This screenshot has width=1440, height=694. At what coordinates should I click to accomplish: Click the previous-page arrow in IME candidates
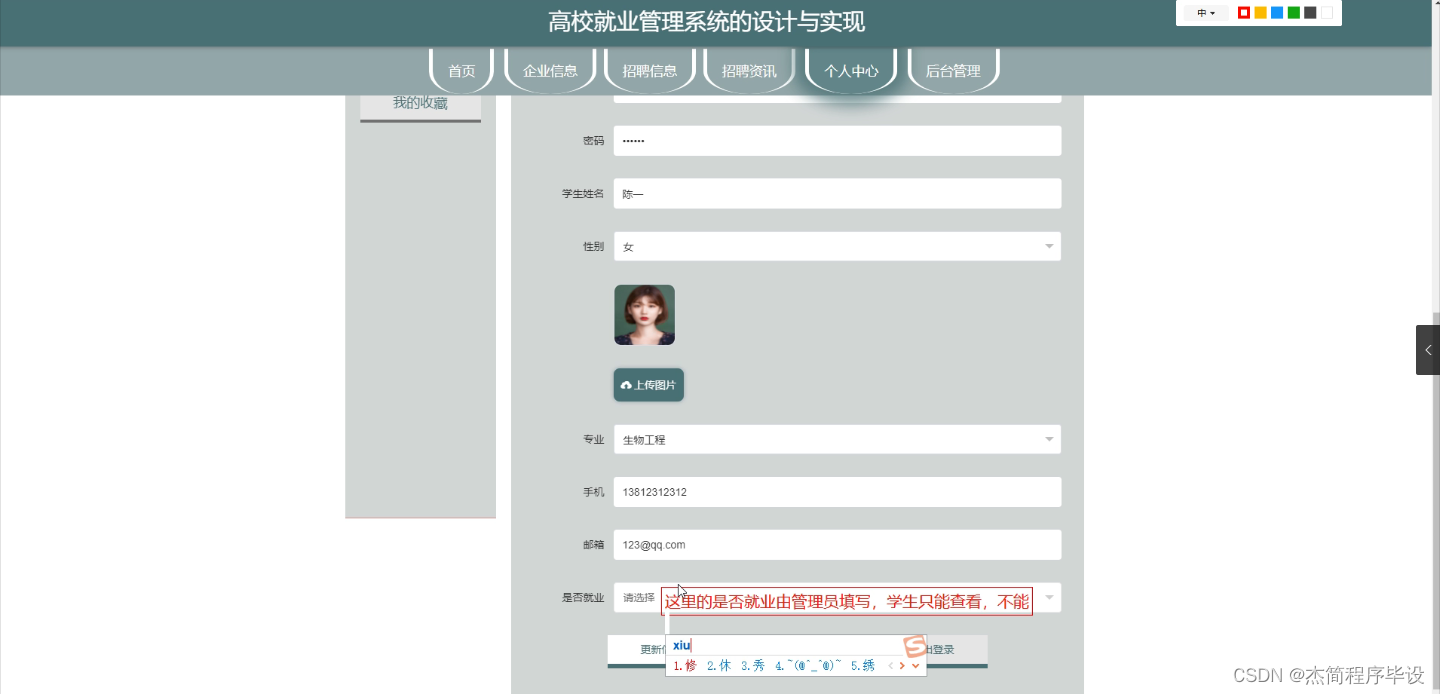point(891,665)
